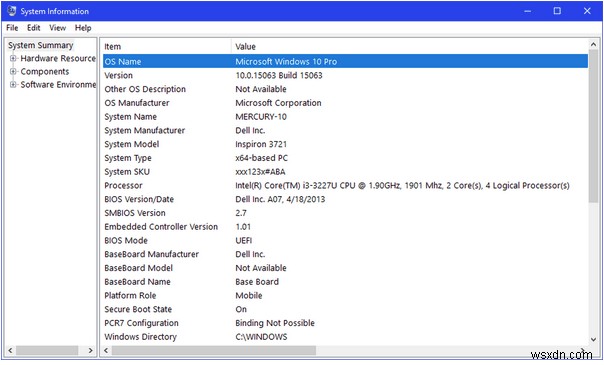Select the Software Environment tree item

click(x=58, y=85)
